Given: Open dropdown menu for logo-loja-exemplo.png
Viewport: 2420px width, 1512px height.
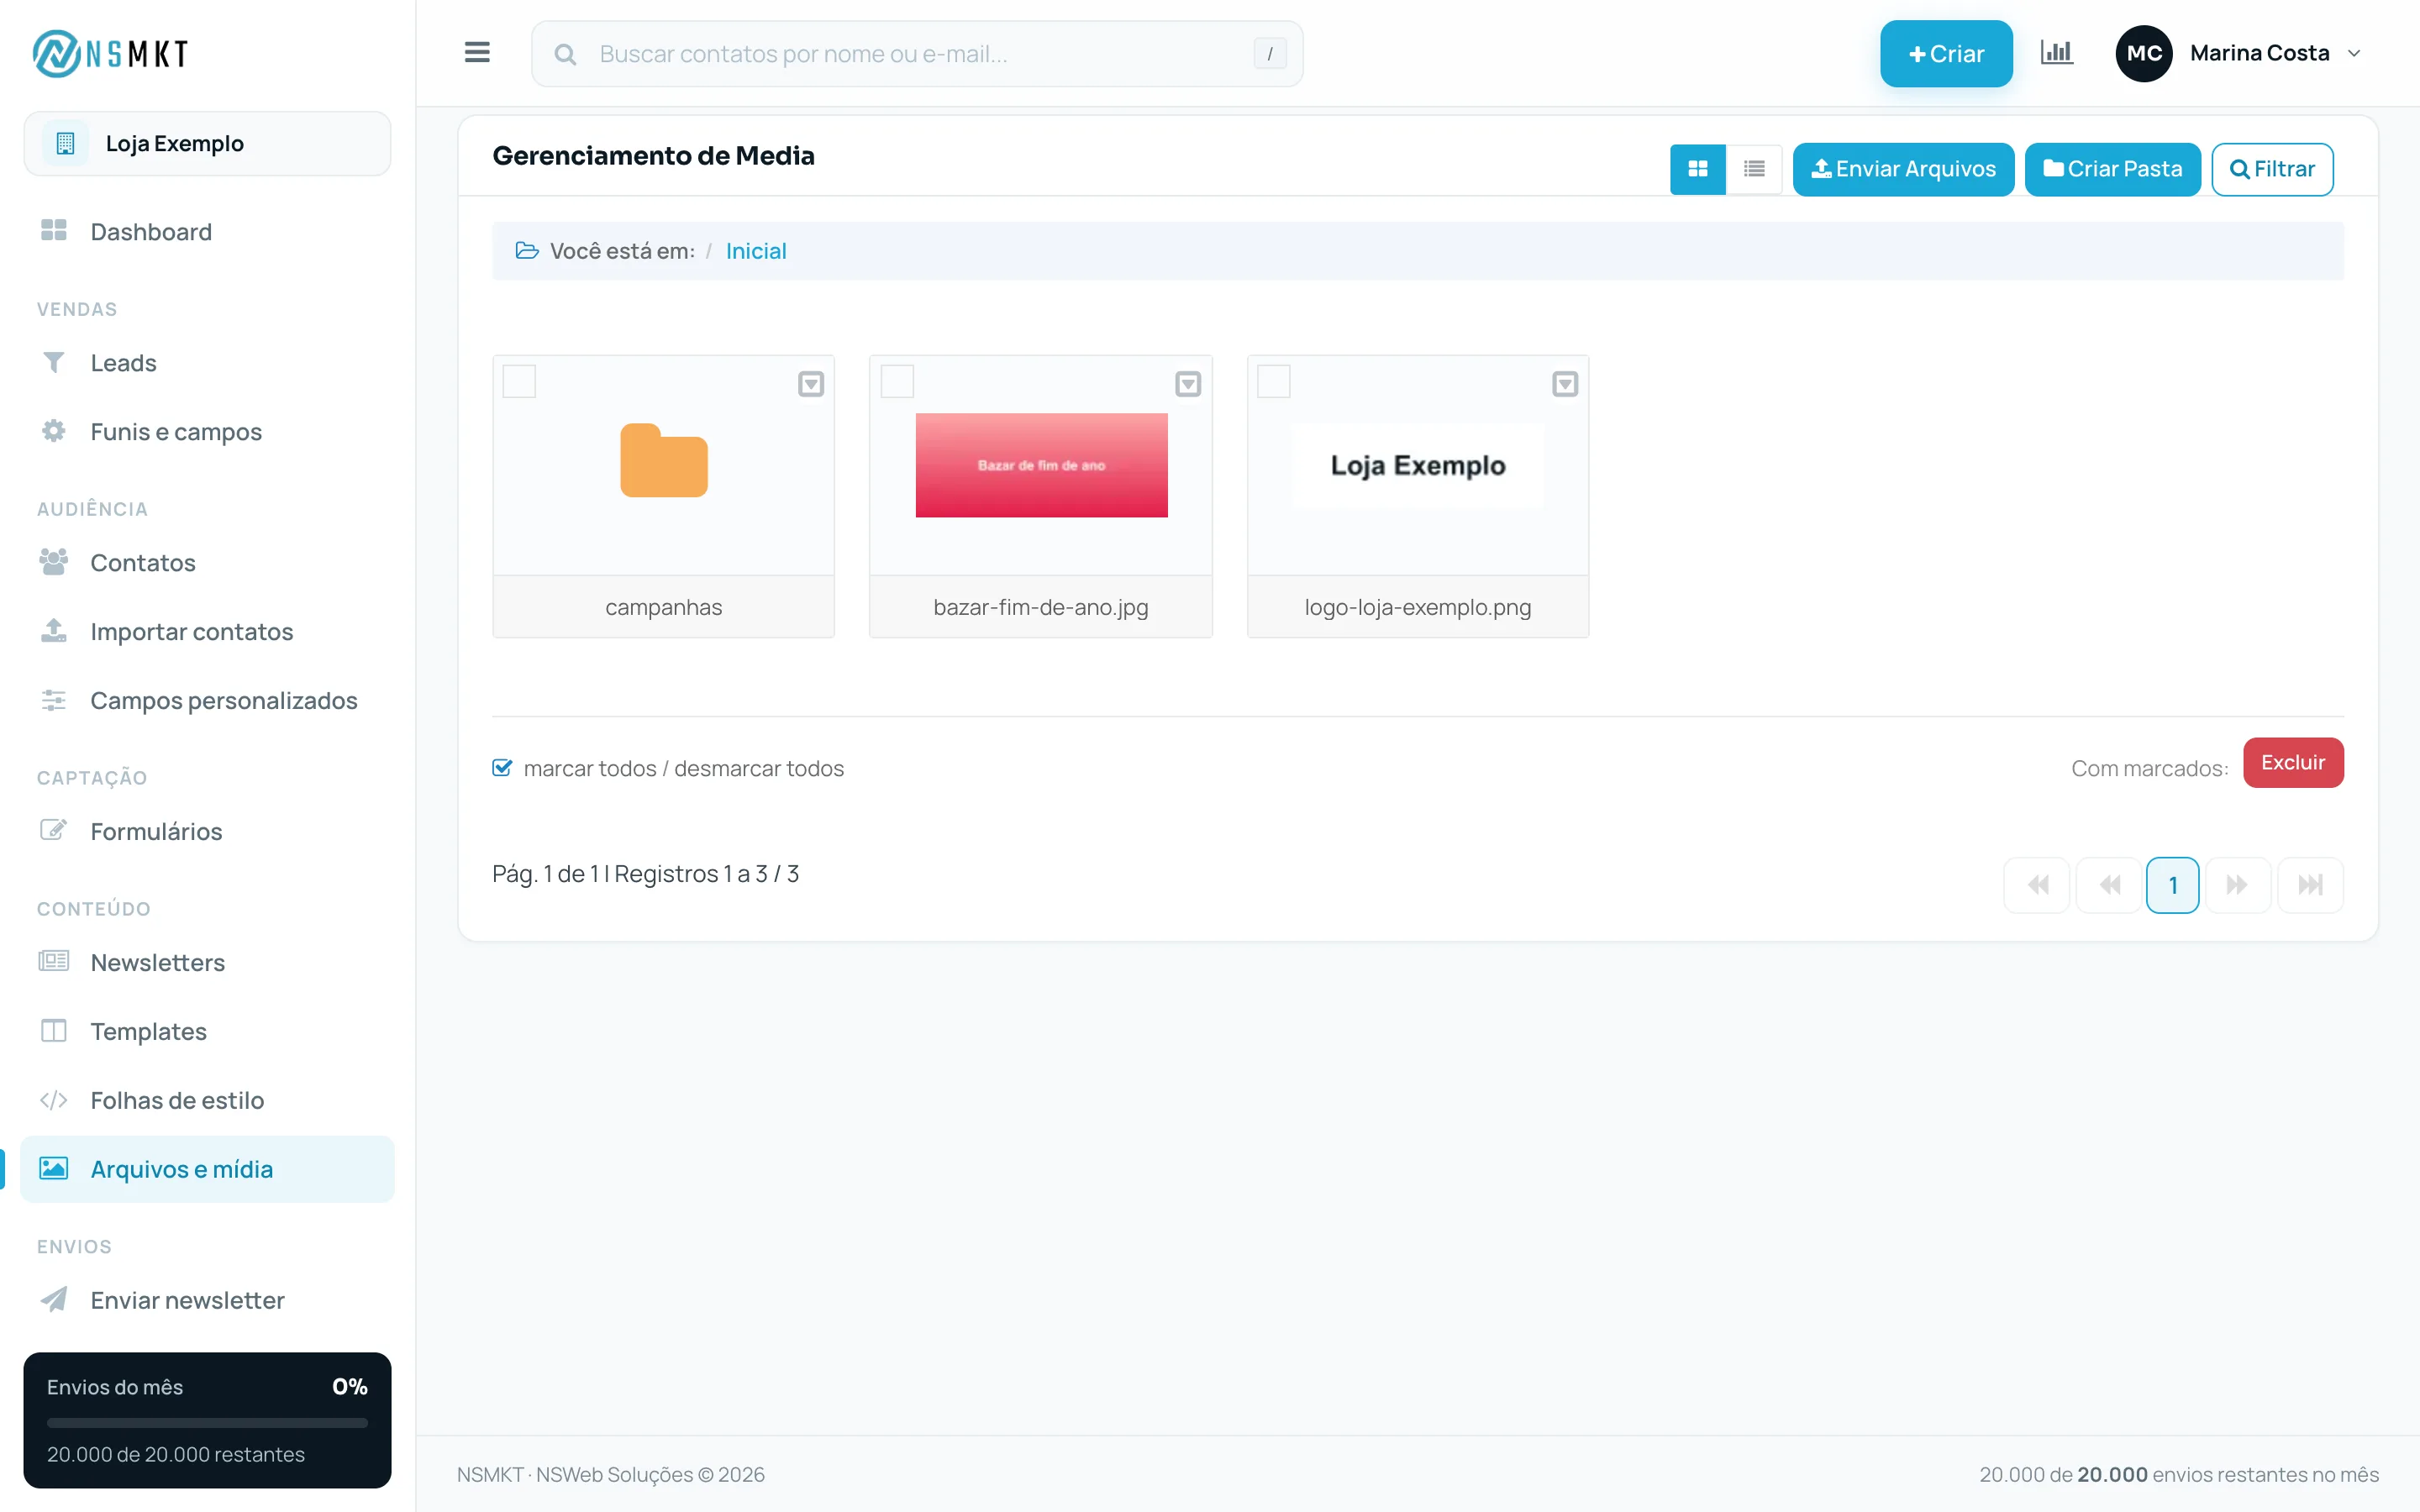Looking at the screenshot, I should (1565, 384).
